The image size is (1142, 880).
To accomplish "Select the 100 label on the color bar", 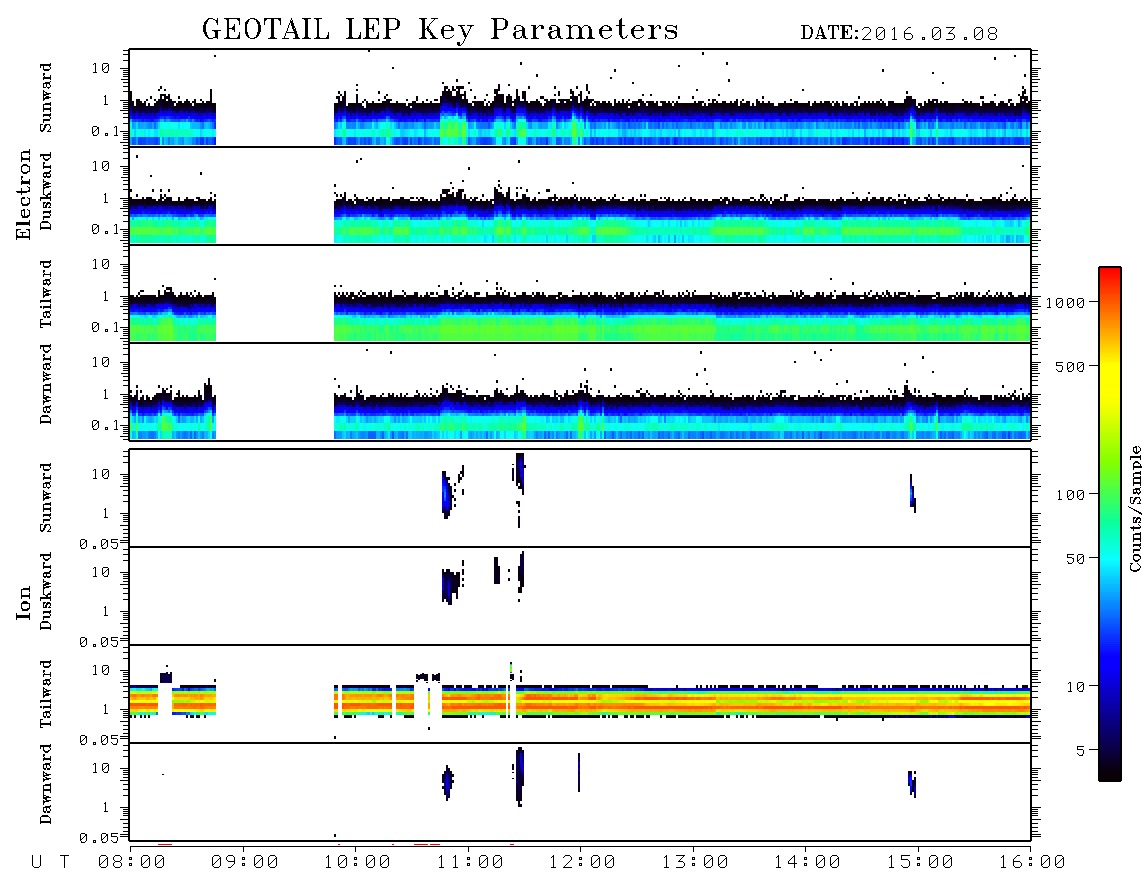I will [1071, 495].
